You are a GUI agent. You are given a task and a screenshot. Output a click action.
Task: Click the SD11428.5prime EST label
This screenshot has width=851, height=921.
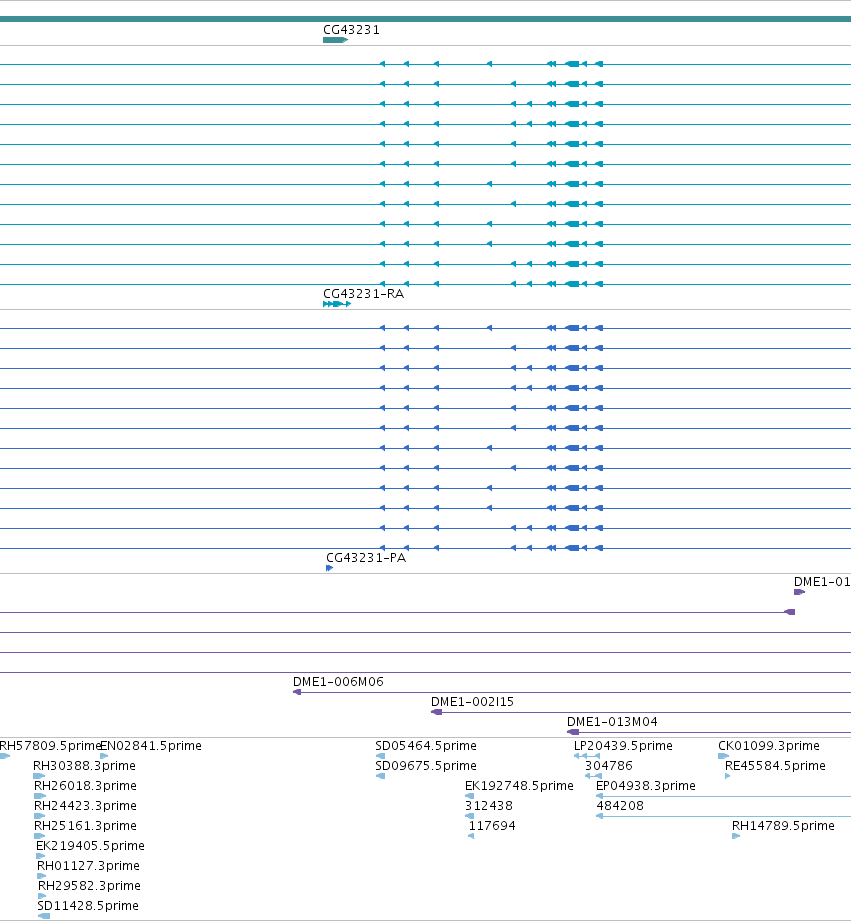[88, 906]
